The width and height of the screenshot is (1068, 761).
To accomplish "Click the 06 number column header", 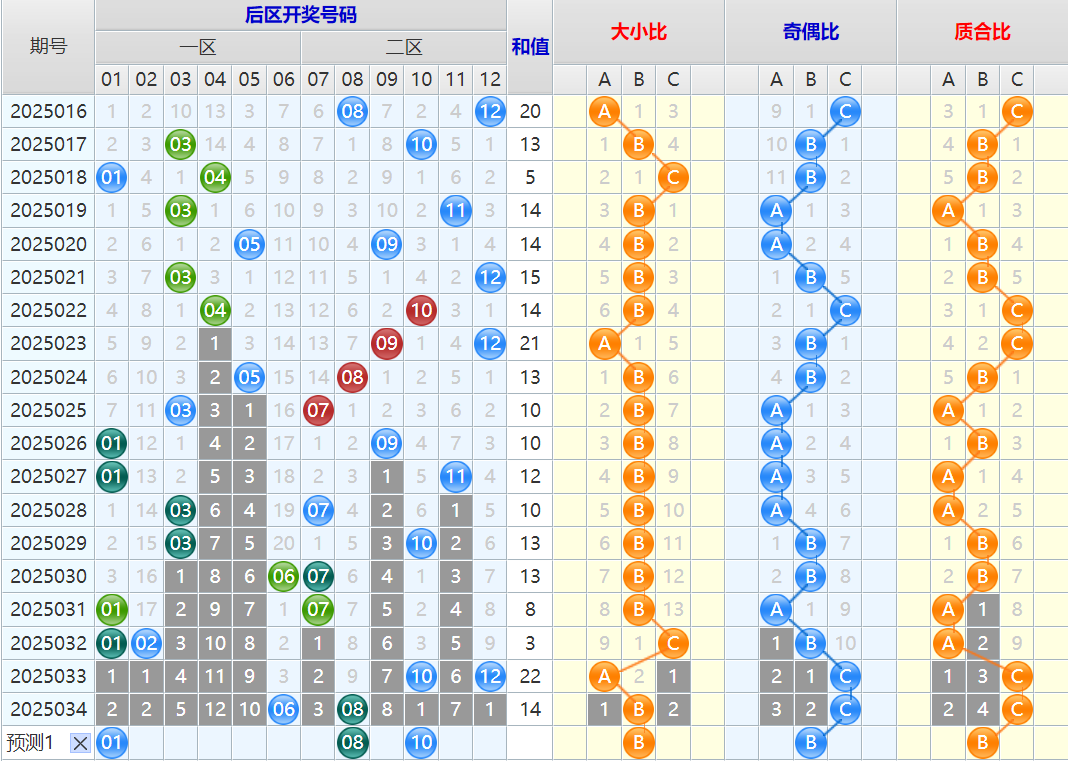I will (283, 80).
